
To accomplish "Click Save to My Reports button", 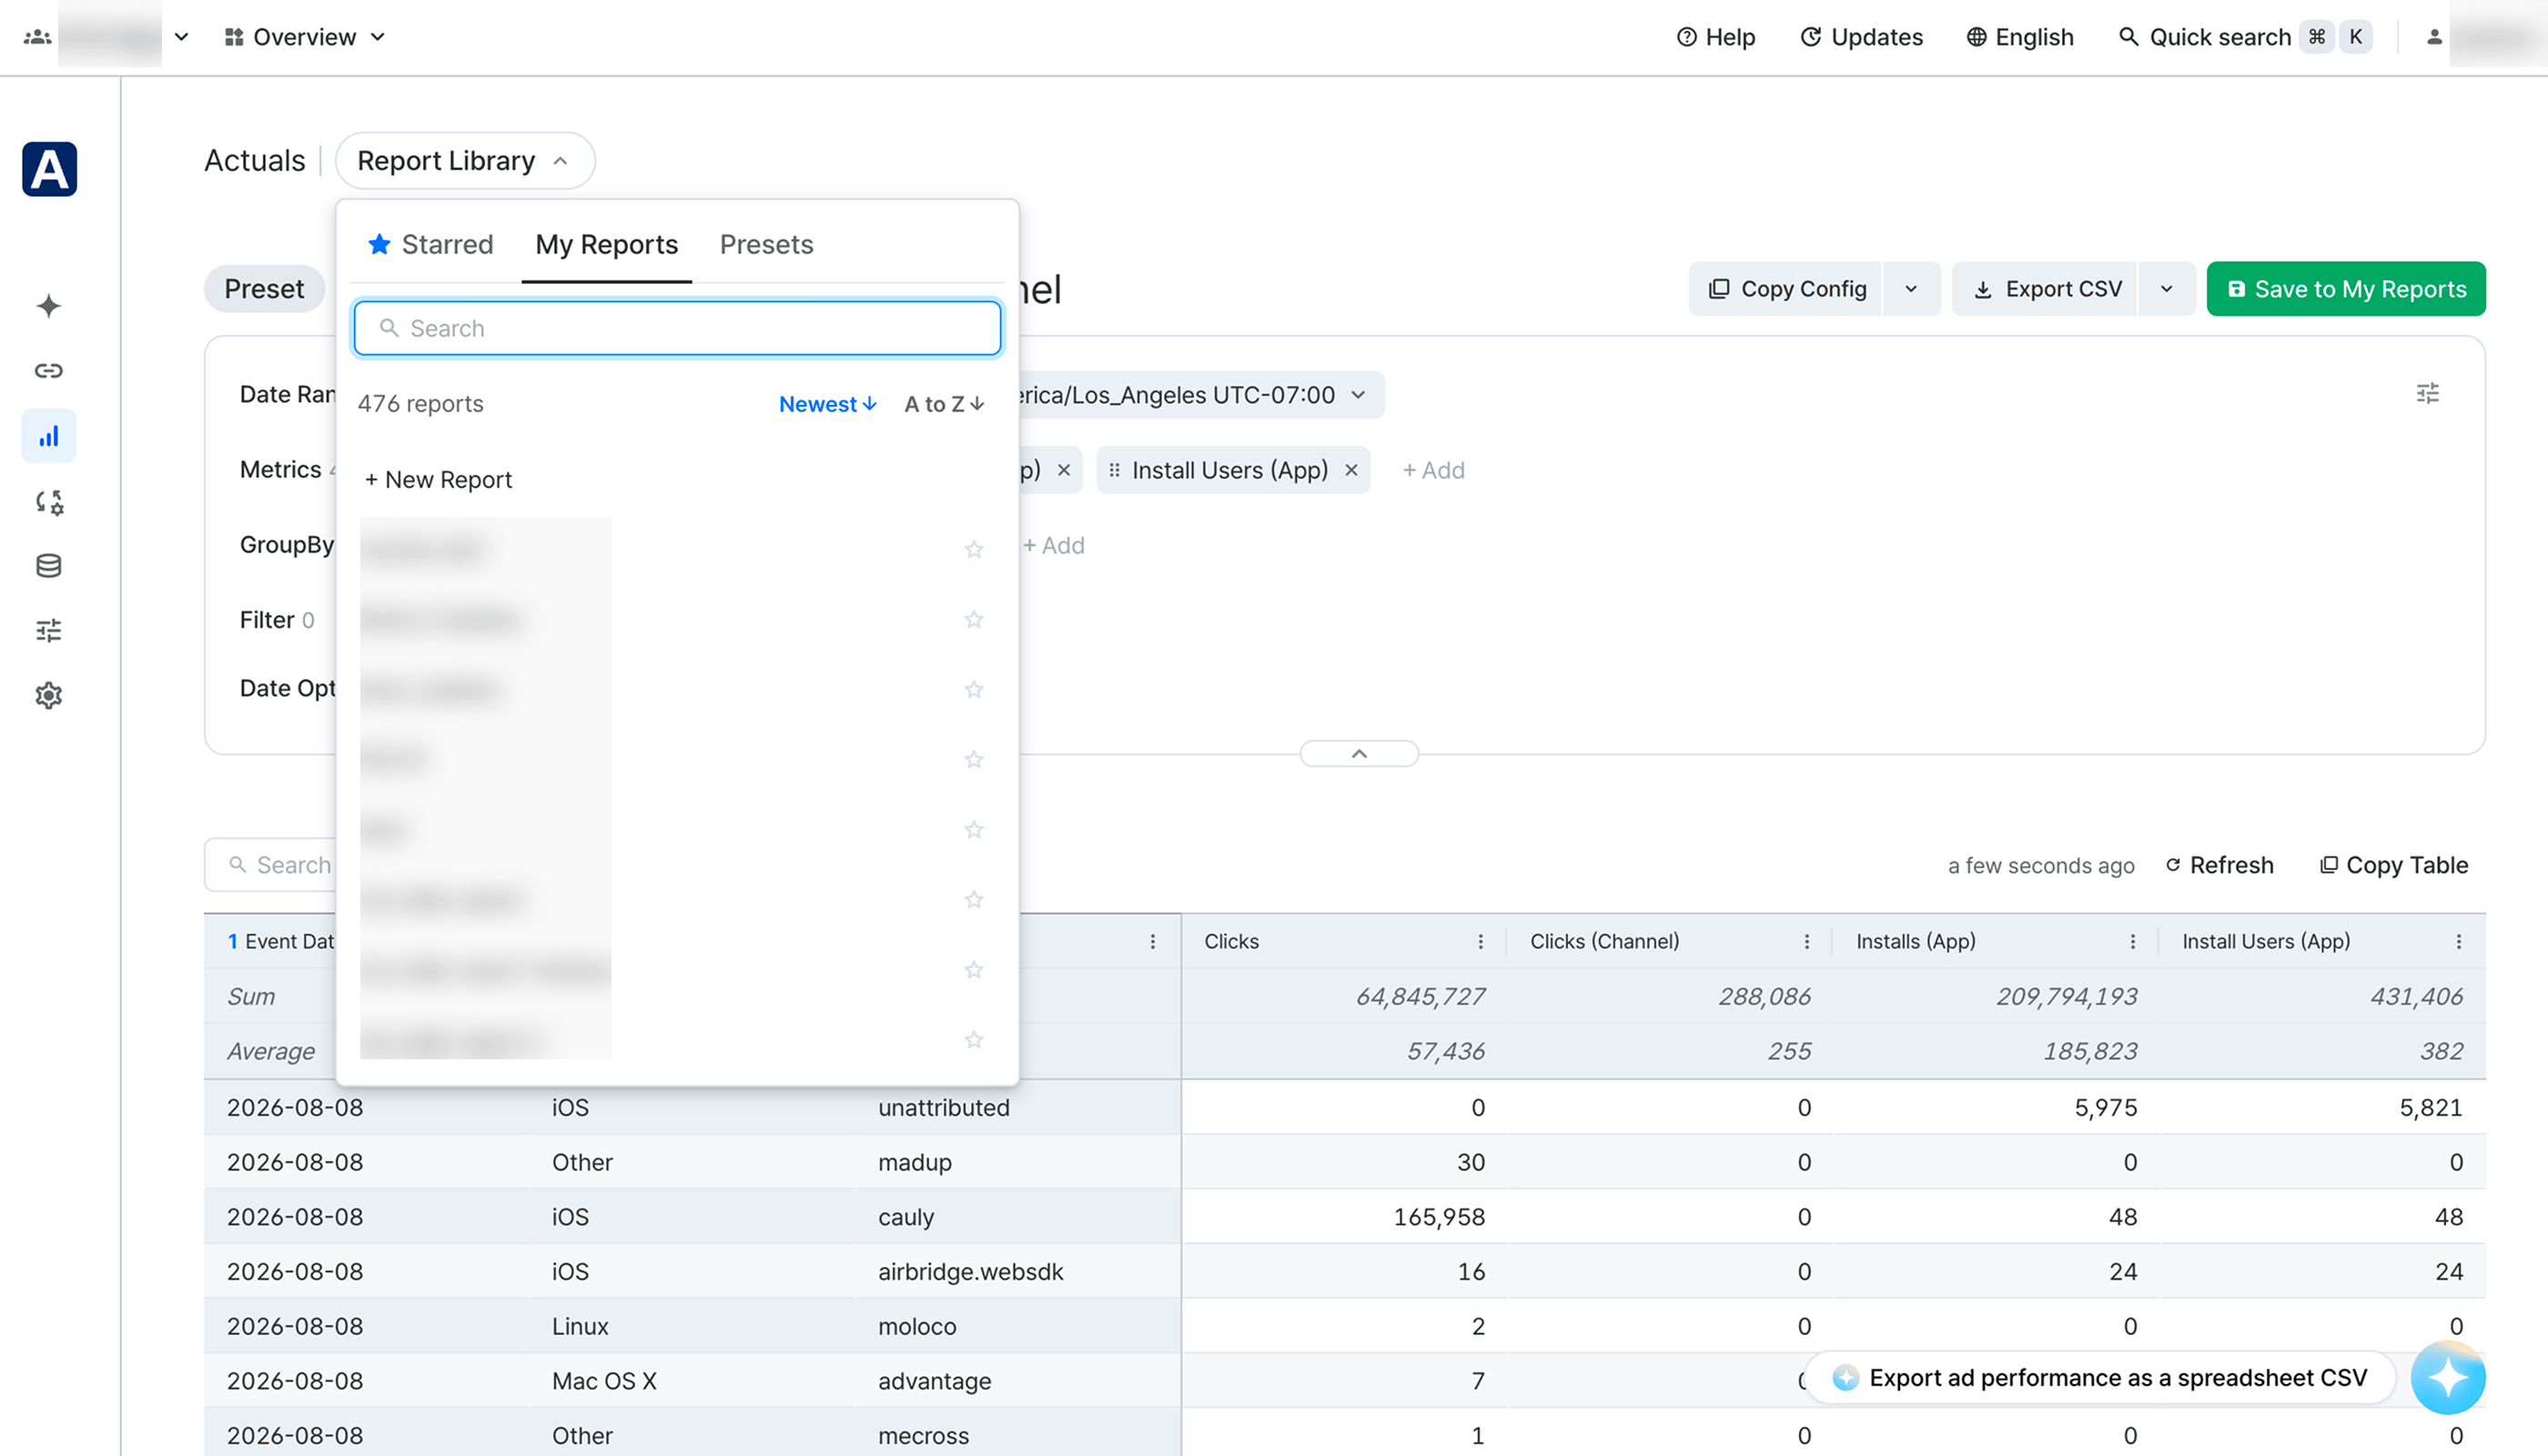I will point(2346,289).
